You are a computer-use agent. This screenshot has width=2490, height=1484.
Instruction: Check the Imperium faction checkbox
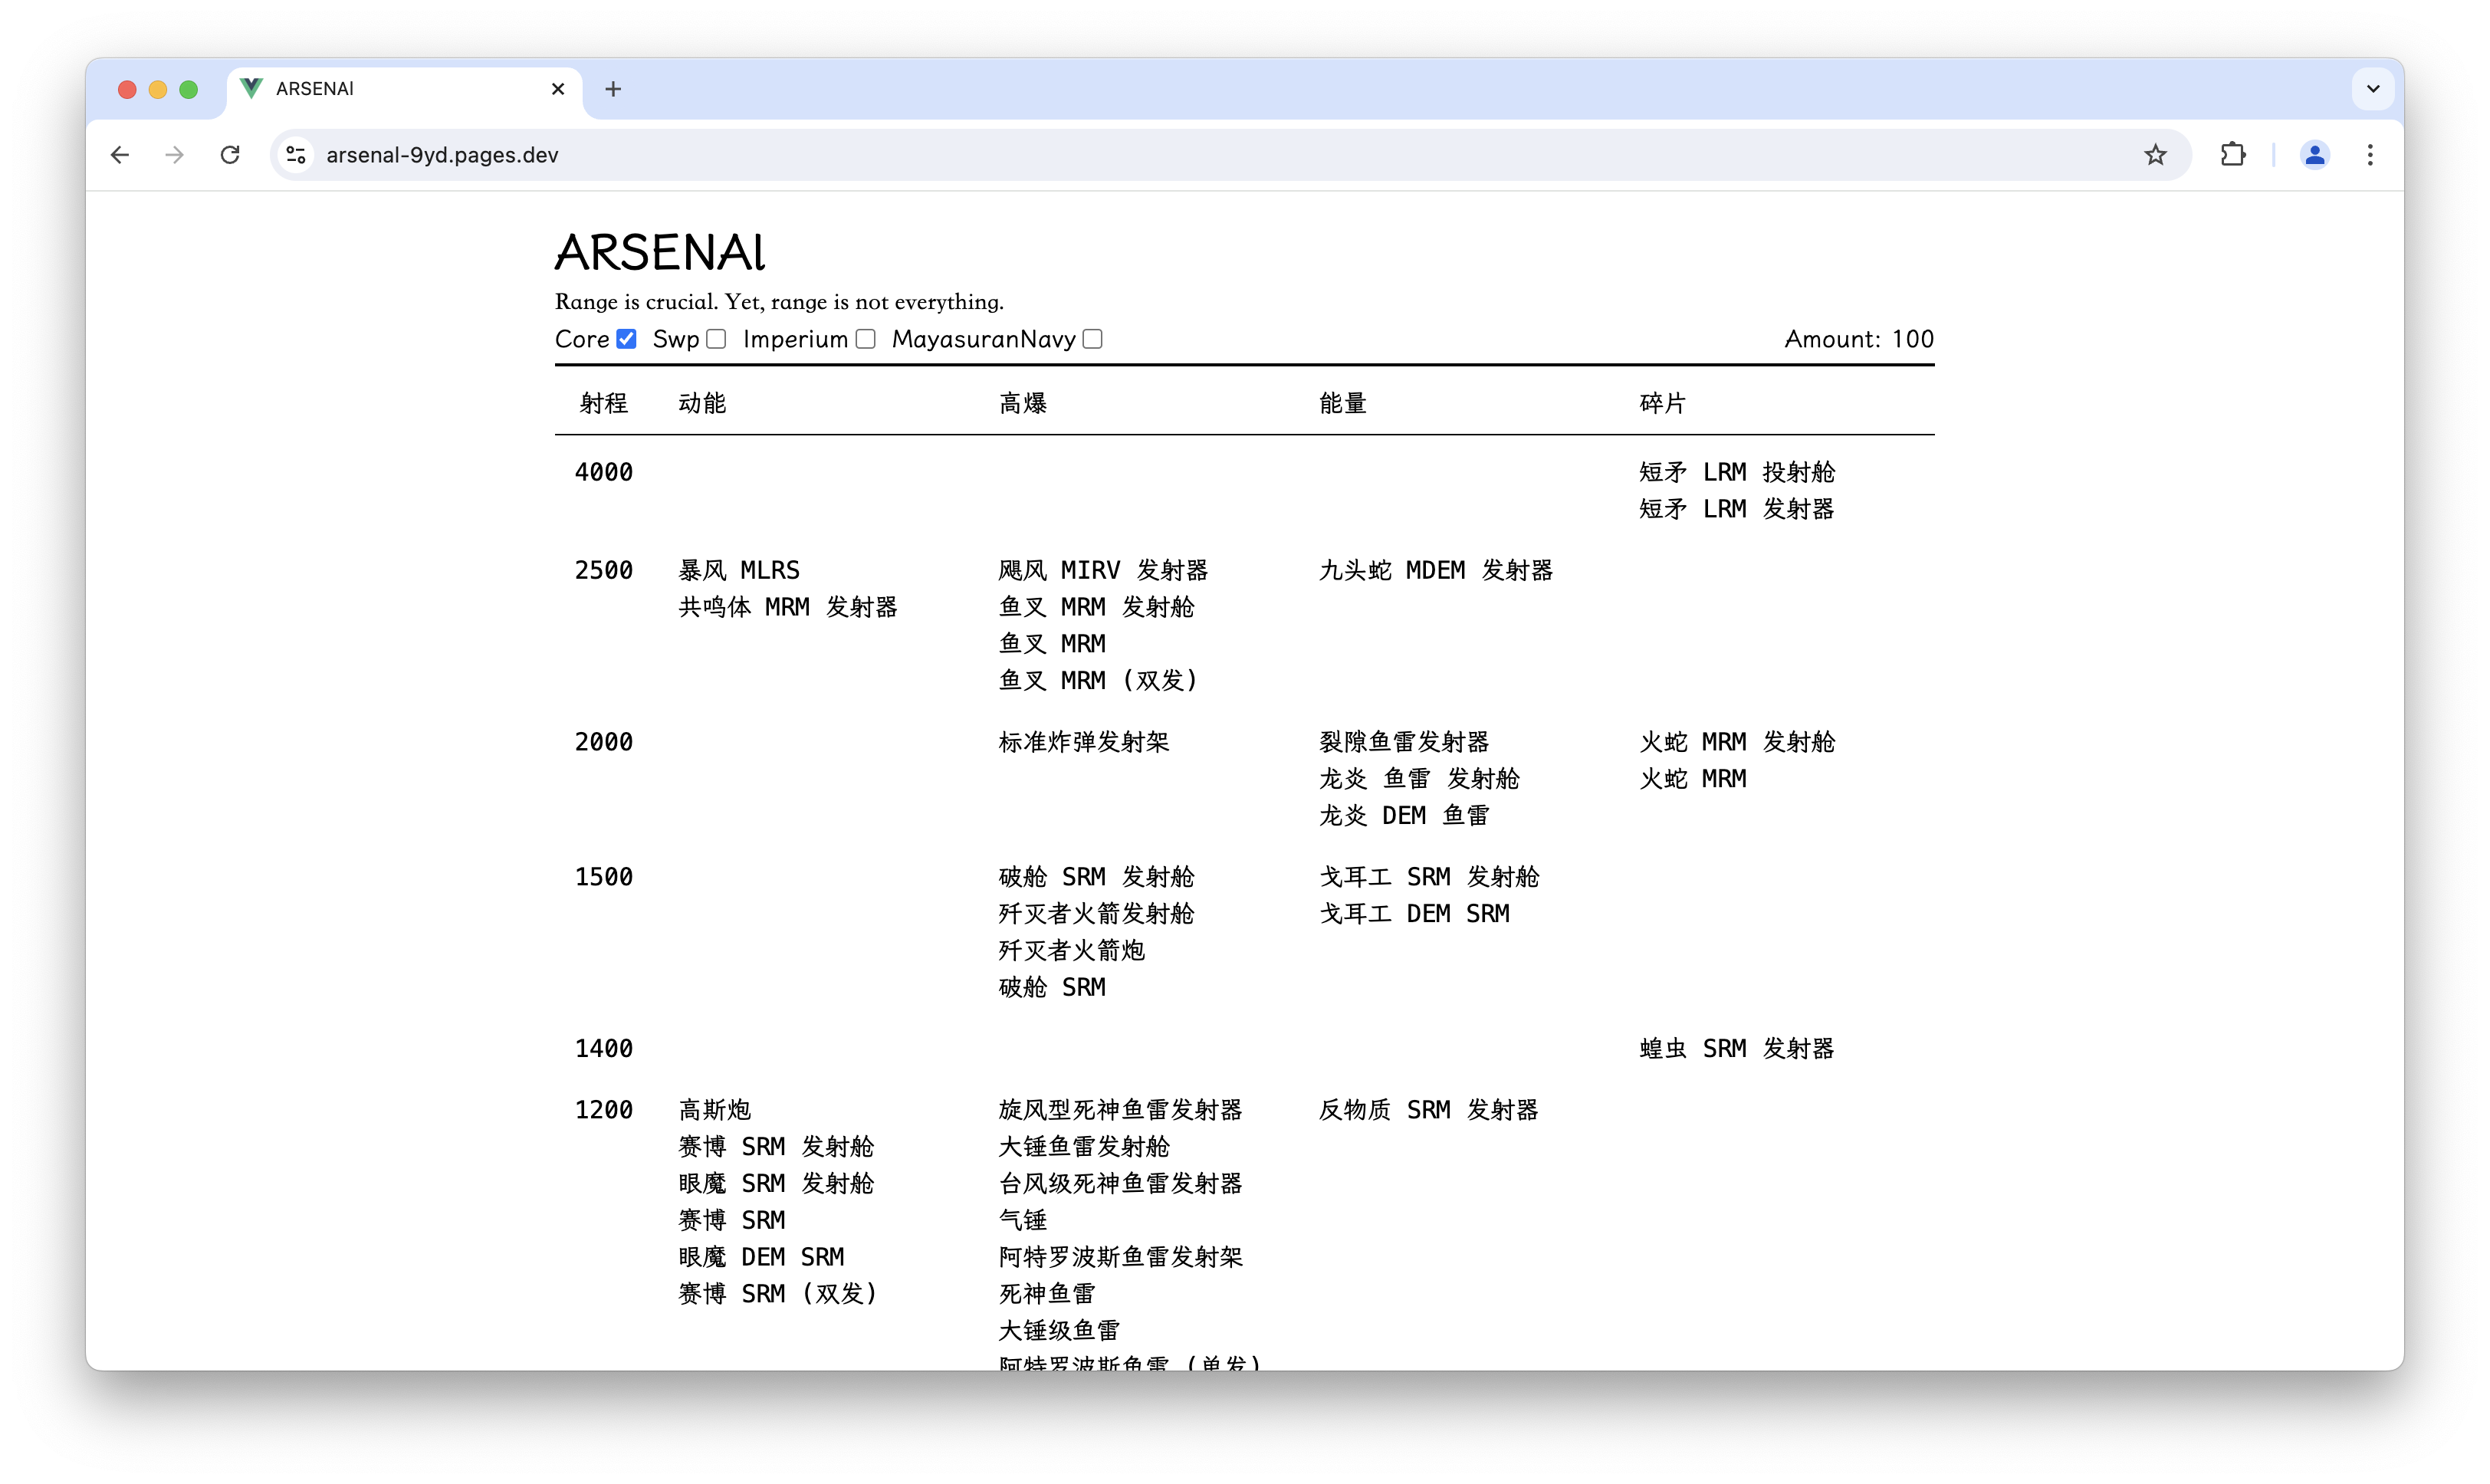(x=865, y=339)
